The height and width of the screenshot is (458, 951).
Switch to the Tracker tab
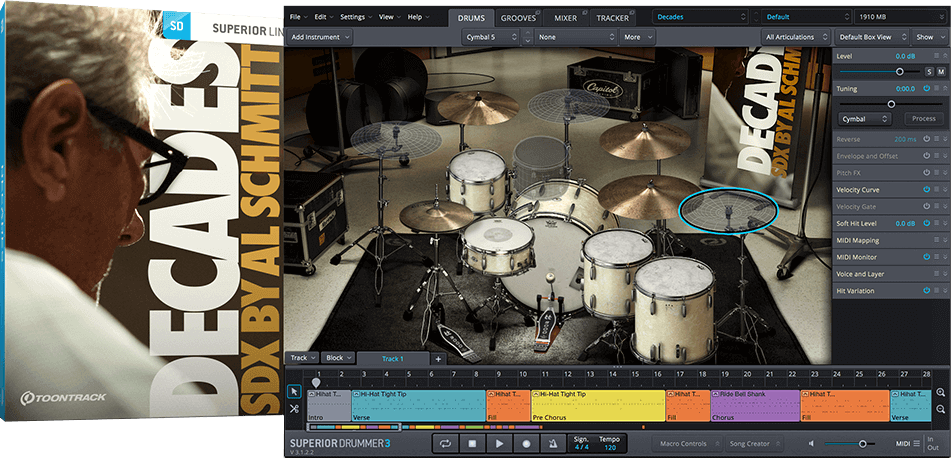613,18
